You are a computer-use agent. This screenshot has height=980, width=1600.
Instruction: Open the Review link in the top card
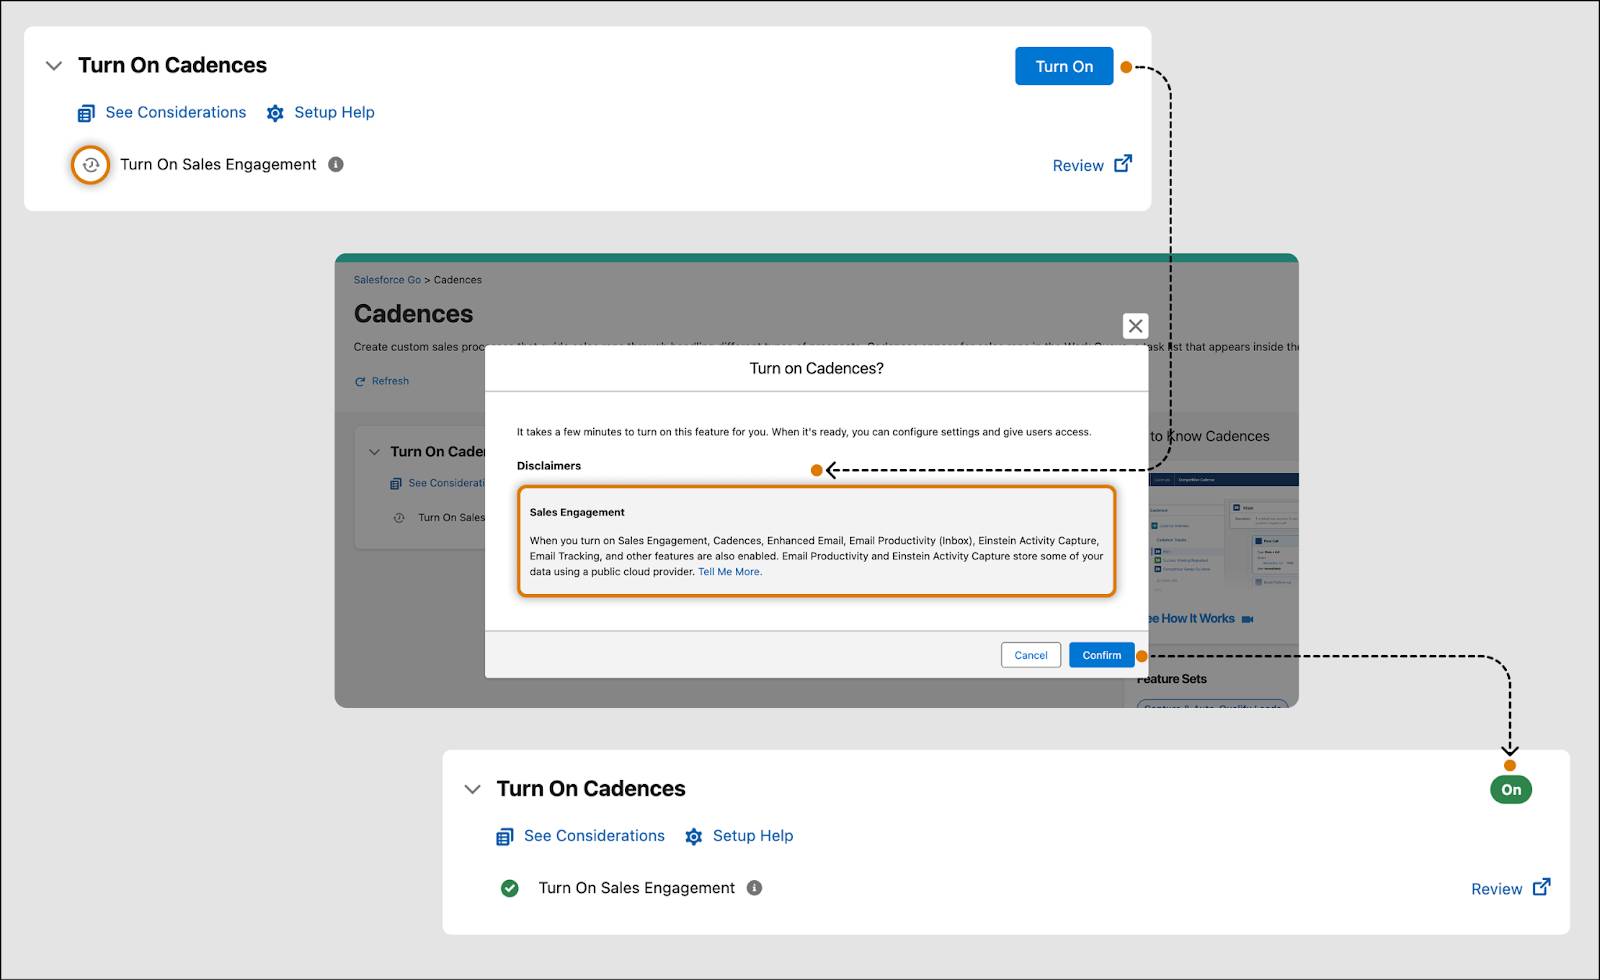click(1078, 165)
